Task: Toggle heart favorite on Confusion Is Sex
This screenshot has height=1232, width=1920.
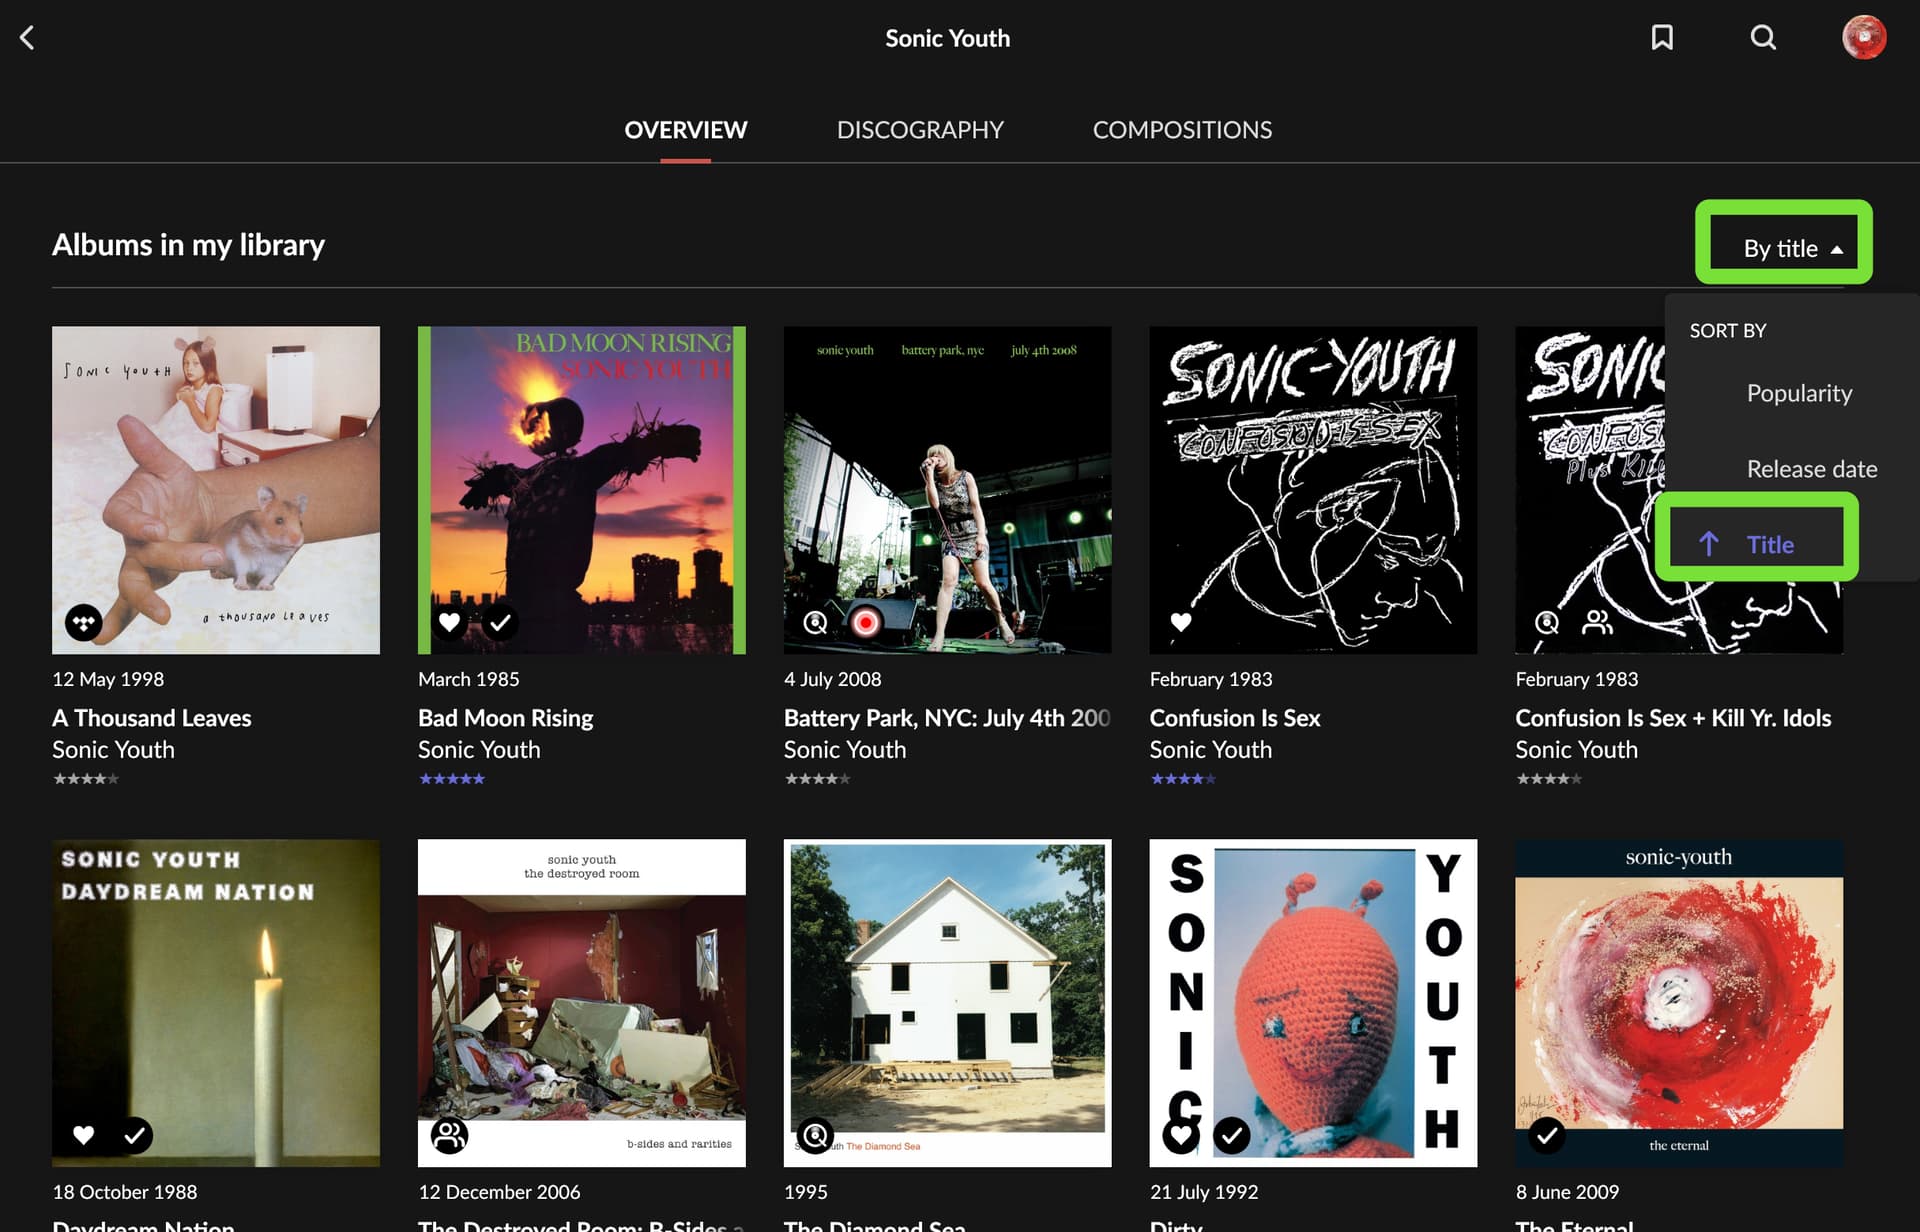Action: [1181, 622]
